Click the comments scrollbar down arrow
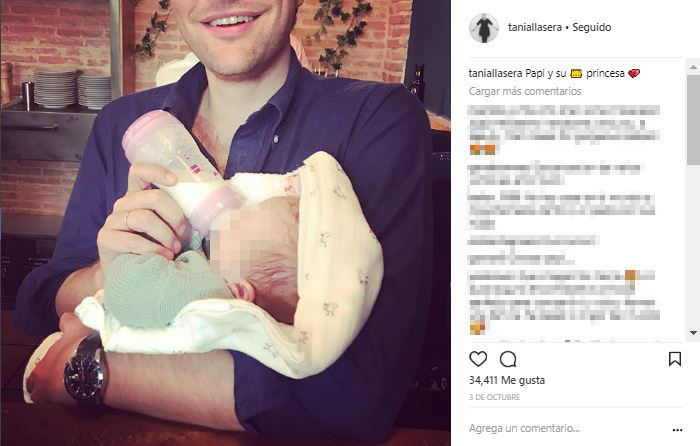This screenshot has height=446, width=700. coord(693,333)
